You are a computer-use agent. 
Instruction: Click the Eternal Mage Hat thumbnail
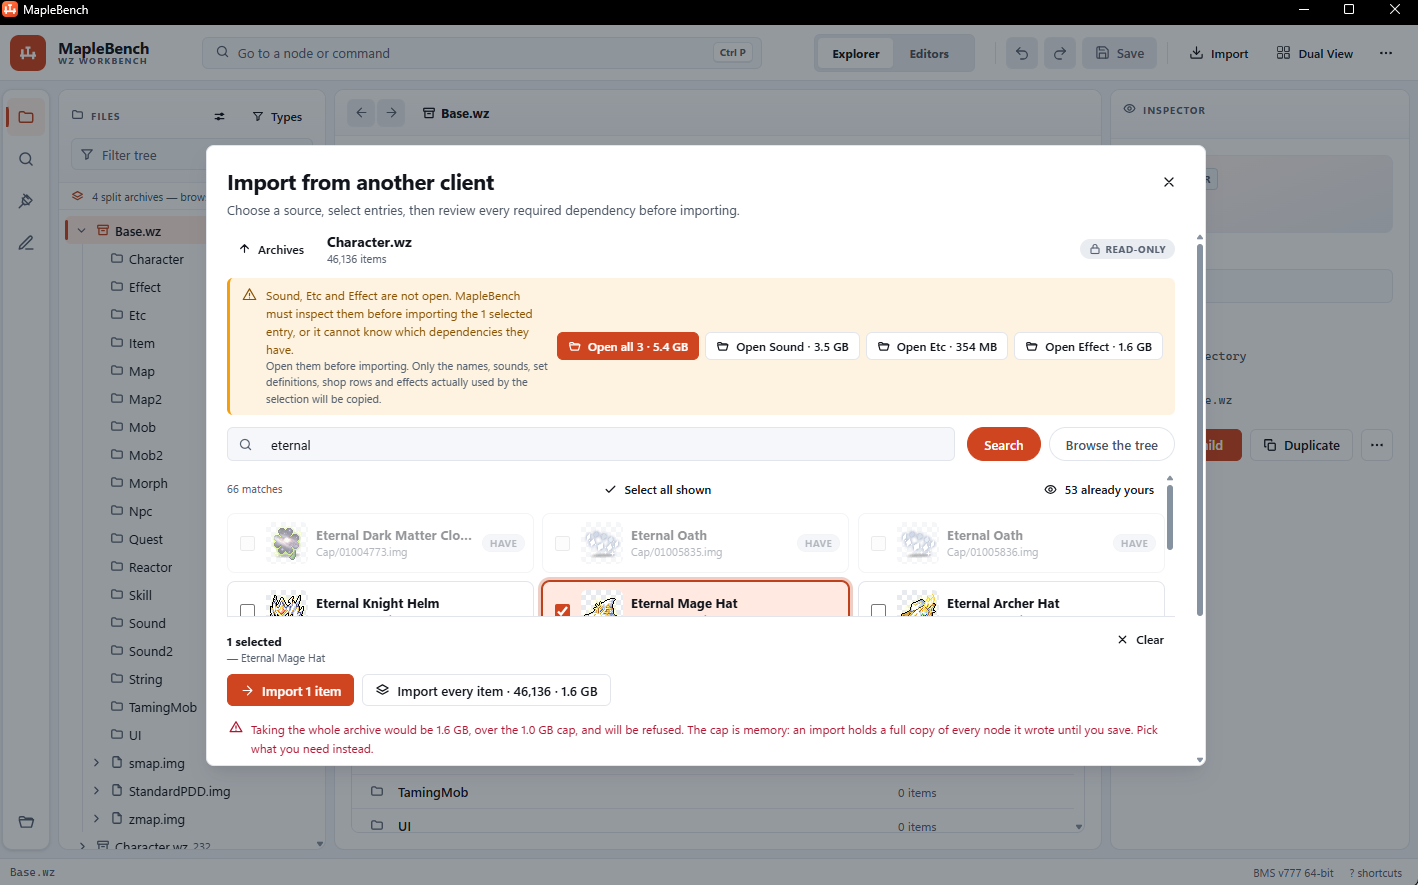tap(602, 604)
